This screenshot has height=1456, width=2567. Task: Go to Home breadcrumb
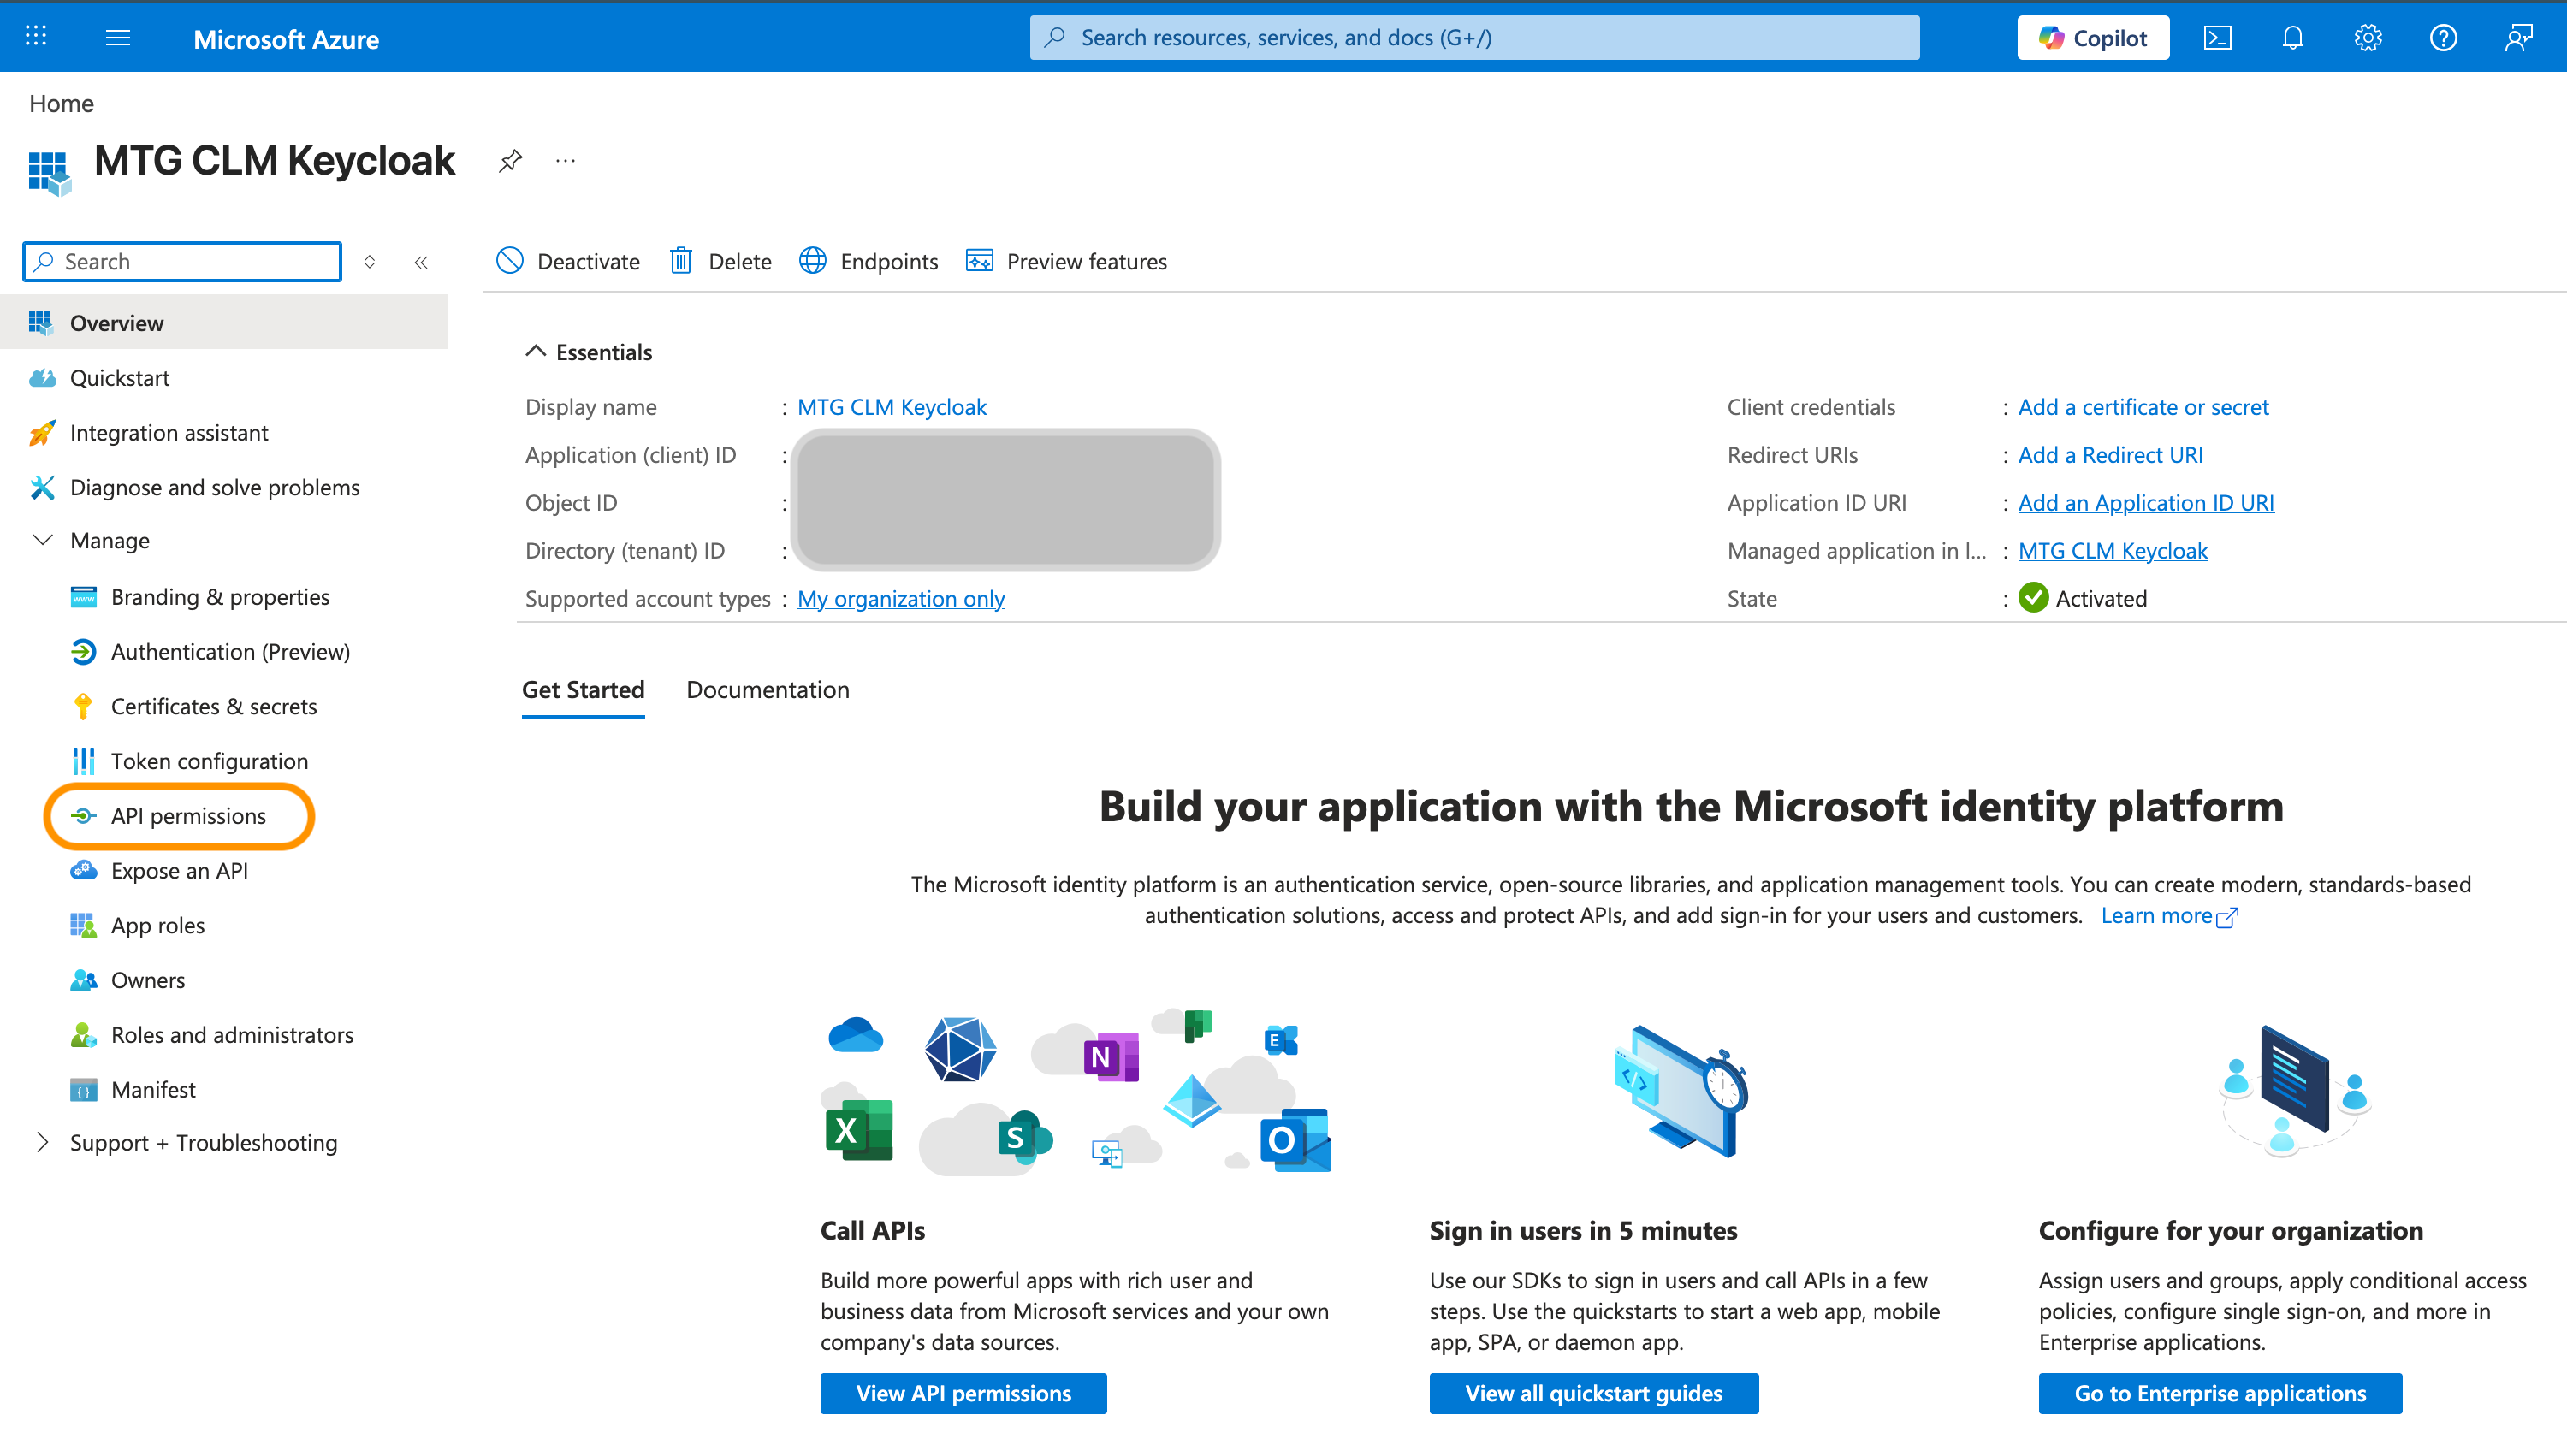pyautogui.click(x=61, y=103)
